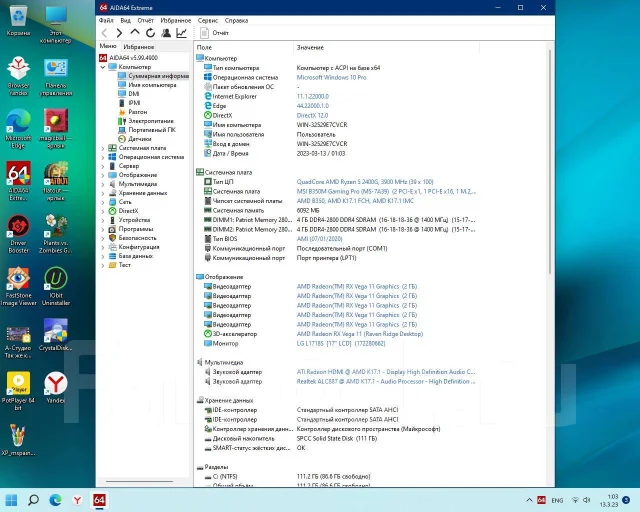Select the База данных tree item
The width and height of the screenshot is (640, 512).
pos(131,256)
